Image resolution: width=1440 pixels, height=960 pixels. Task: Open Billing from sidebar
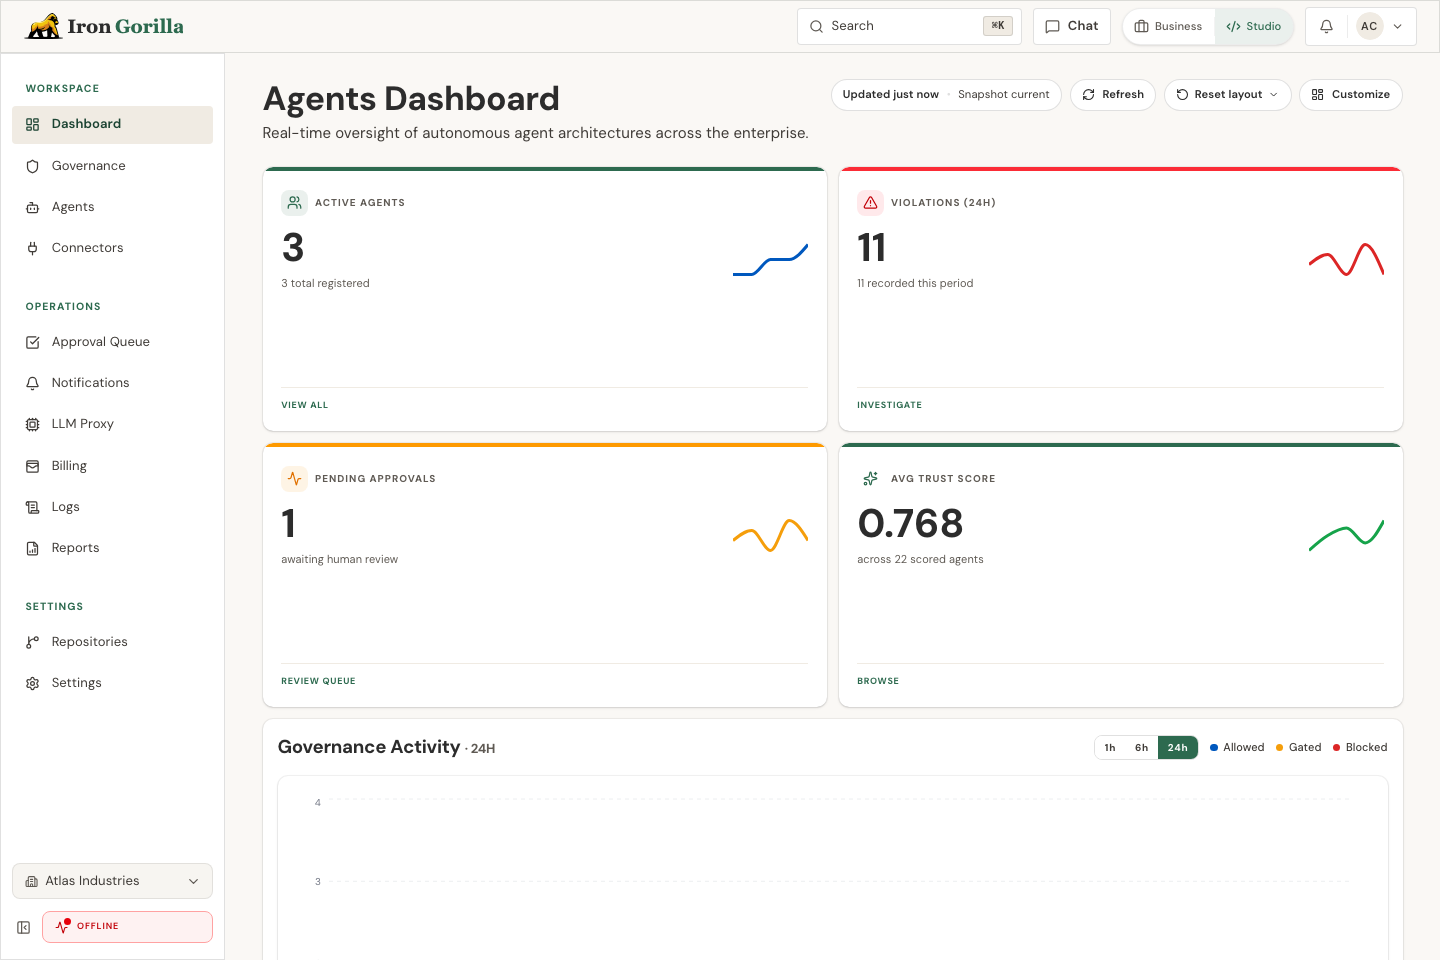click(112, 466)
